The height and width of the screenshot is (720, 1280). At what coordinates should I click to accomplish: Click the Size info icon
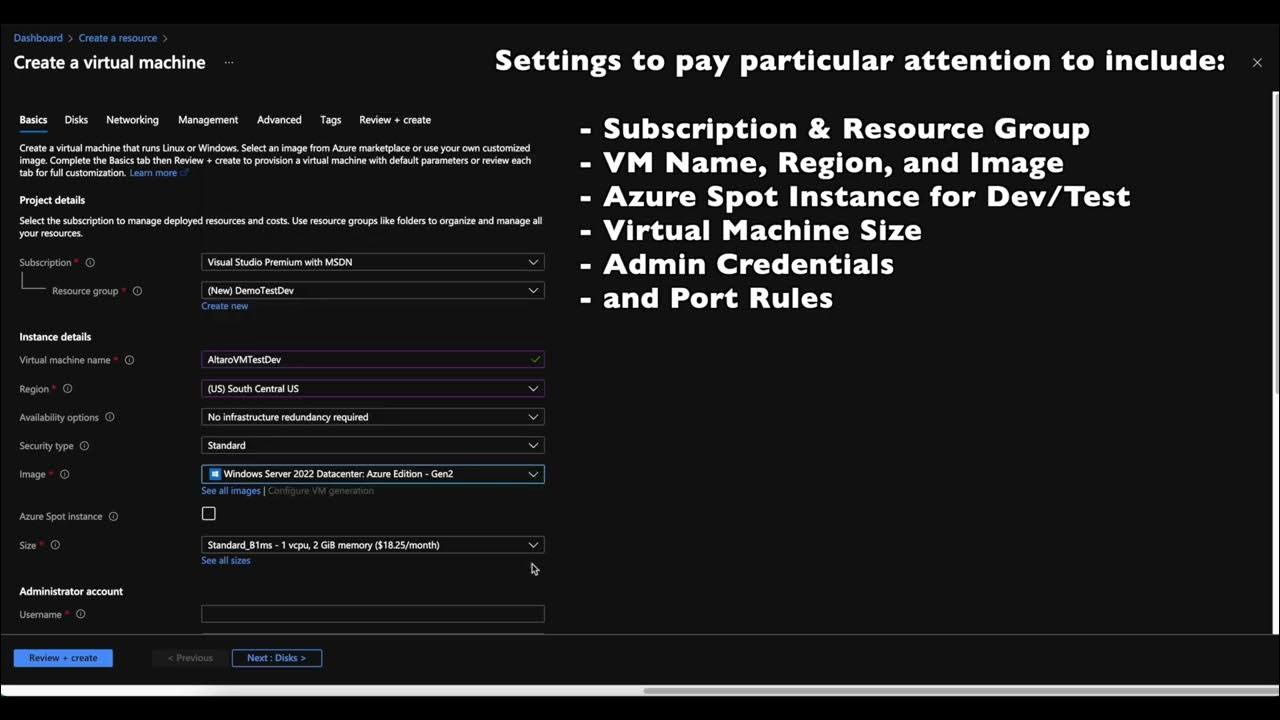click(55, 545)
